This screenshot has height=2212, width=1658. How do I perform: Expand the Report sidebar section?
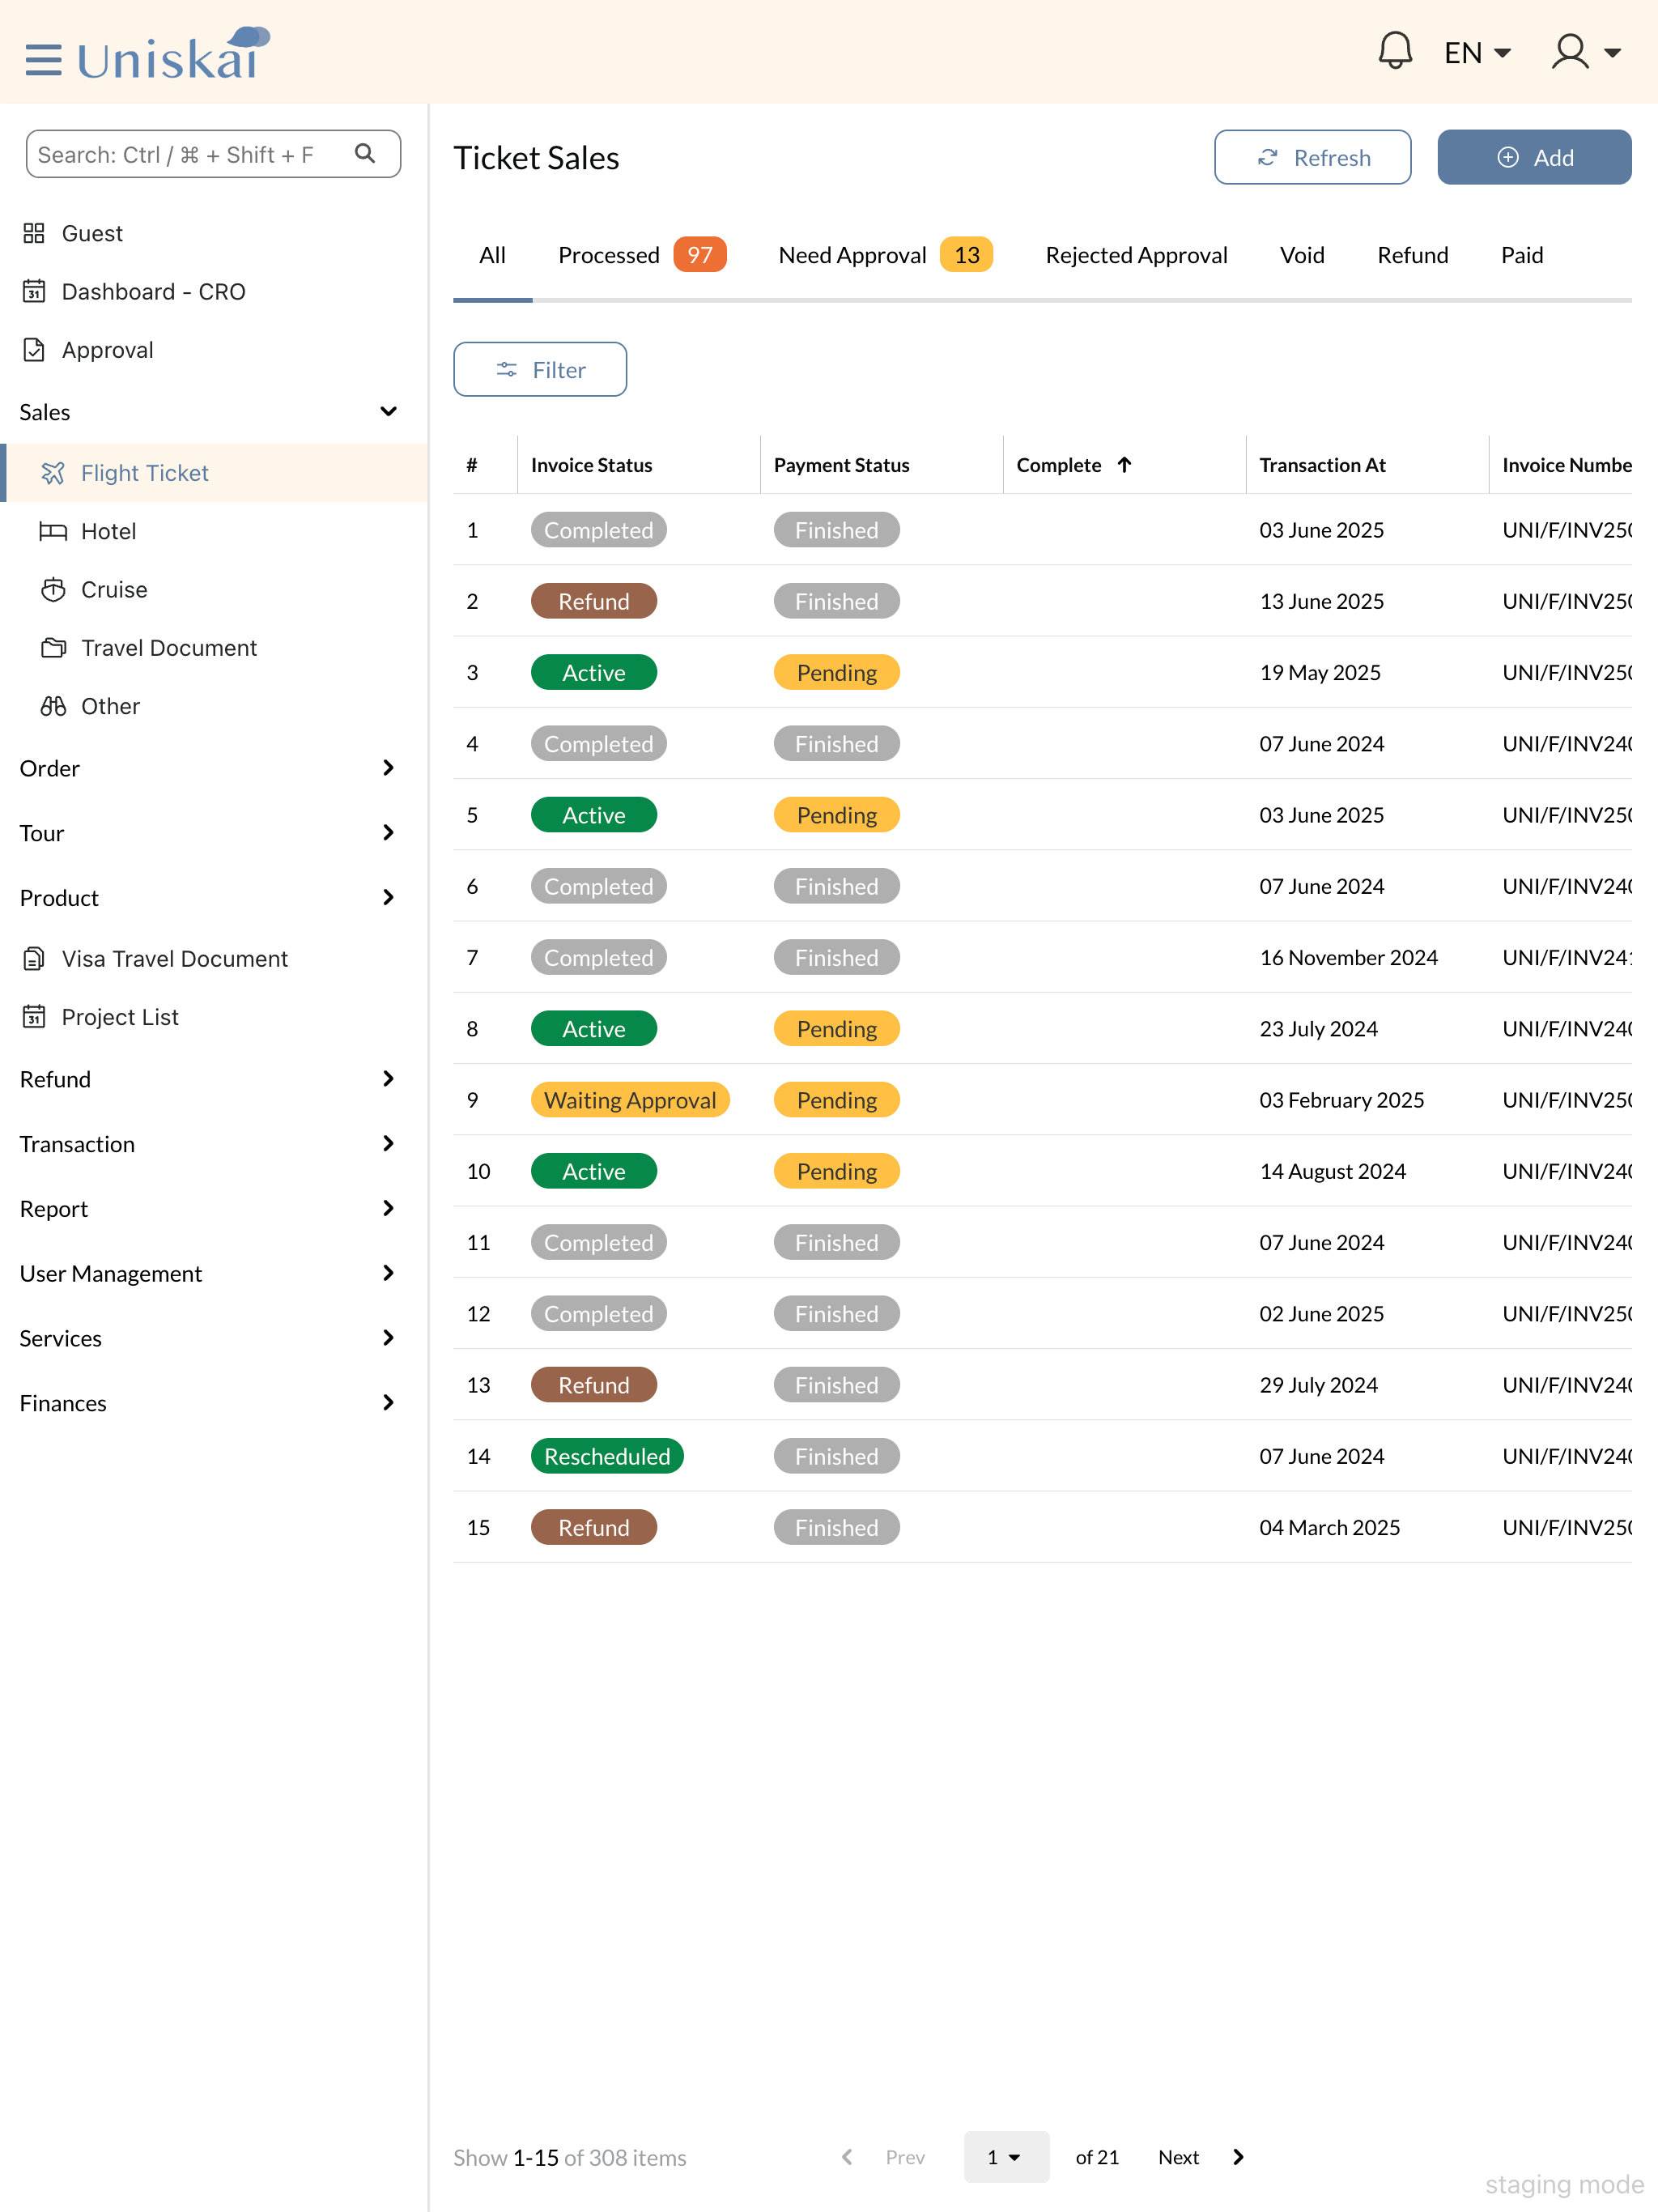point(388,1208)
